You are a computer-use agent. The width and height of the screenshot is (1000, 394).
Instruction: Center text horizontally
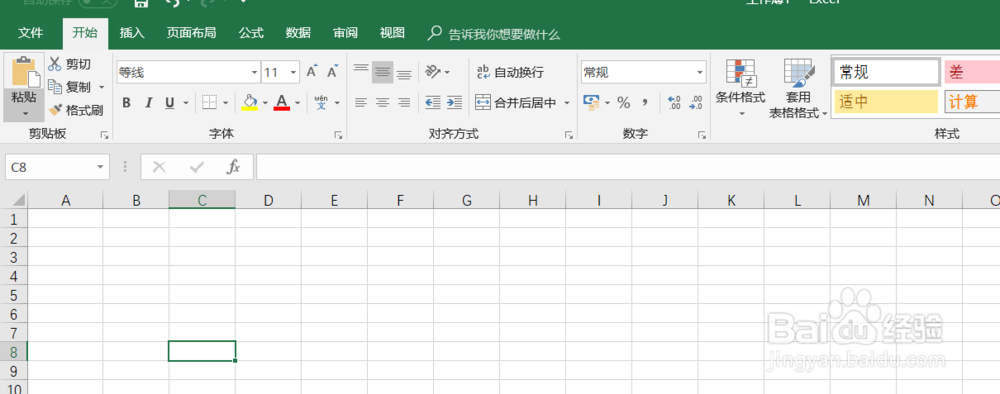pyautogui.click(x=383, y=103)
